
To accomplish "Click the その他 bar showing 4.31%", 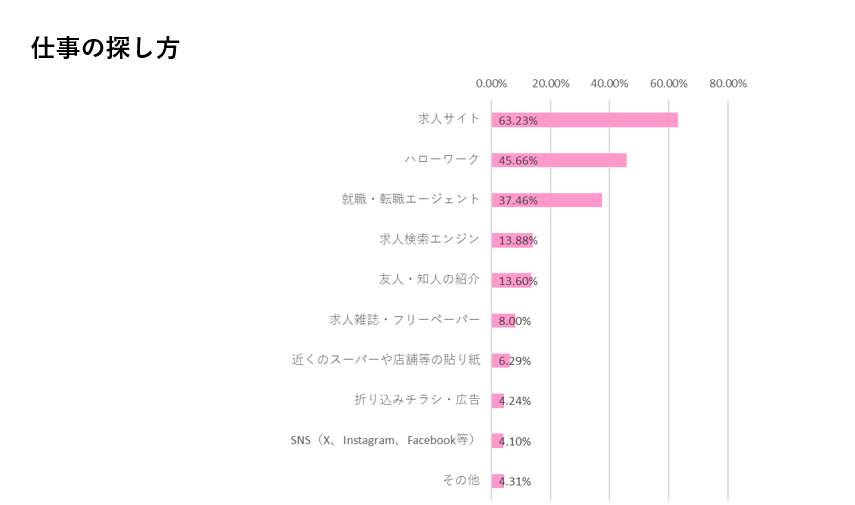I will tap(497, 480).
